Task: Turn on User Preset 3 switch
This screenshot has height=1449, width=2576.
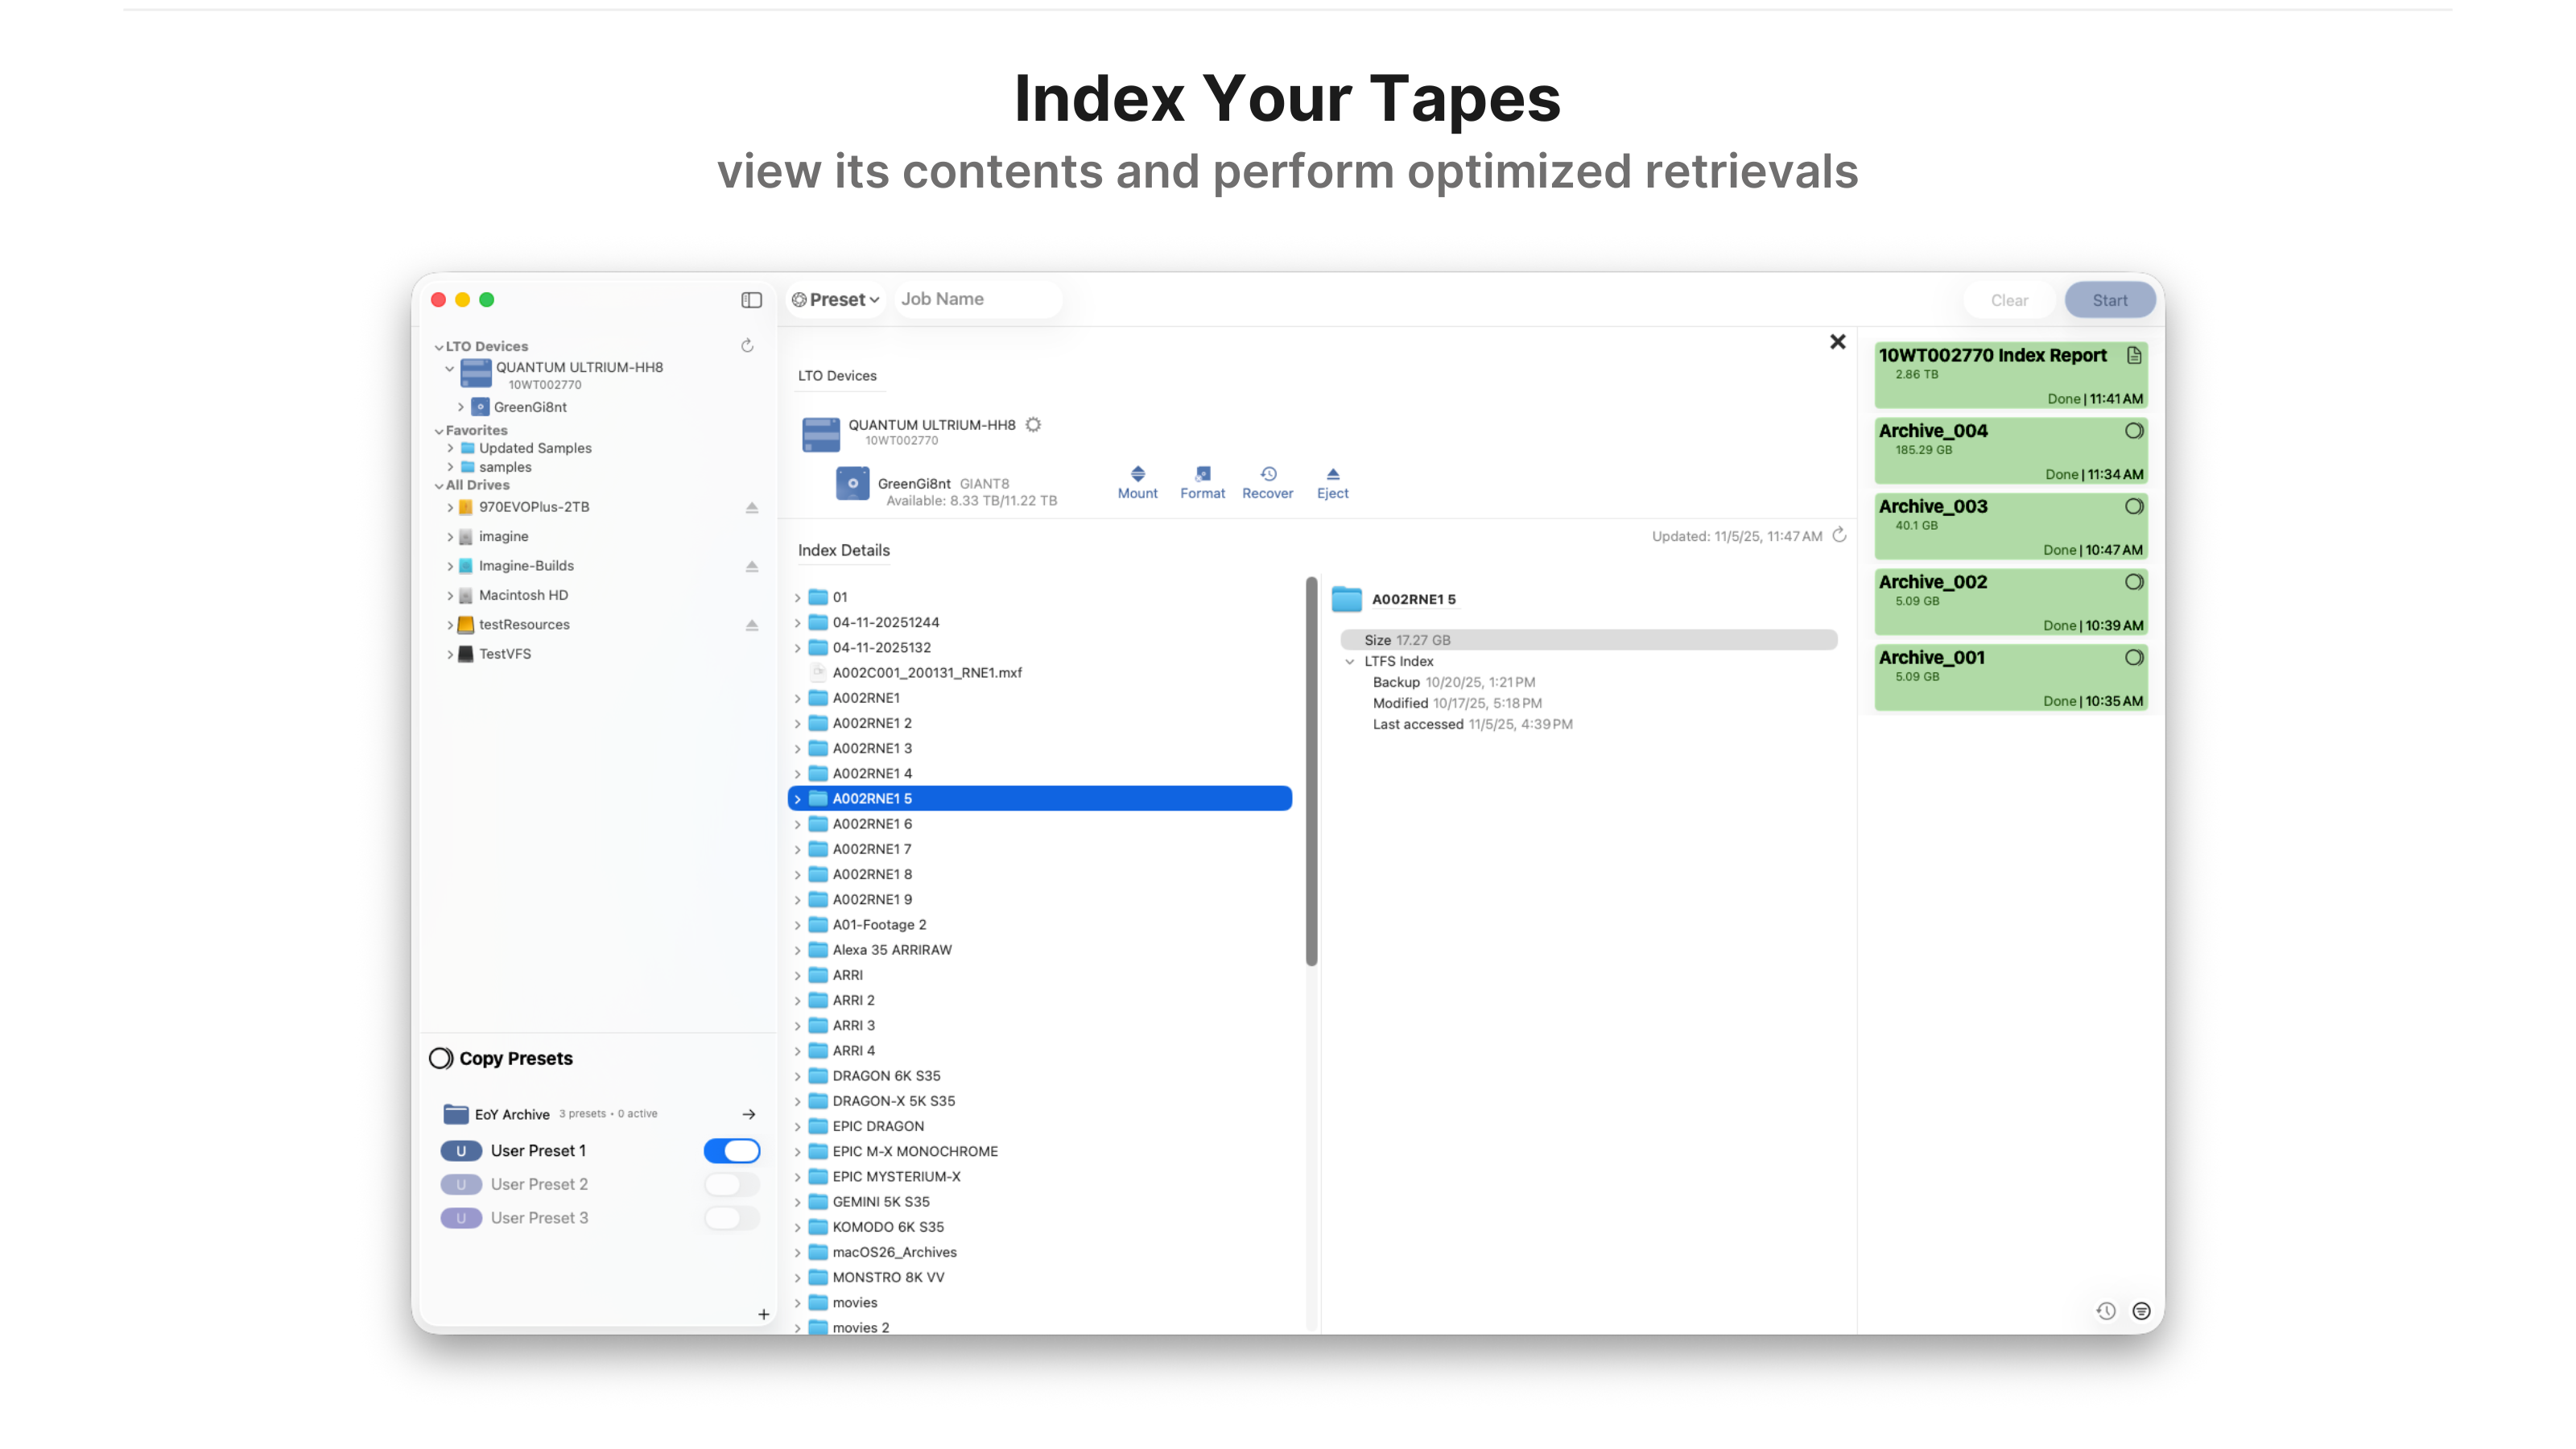Action: [x=731, y=1218]
